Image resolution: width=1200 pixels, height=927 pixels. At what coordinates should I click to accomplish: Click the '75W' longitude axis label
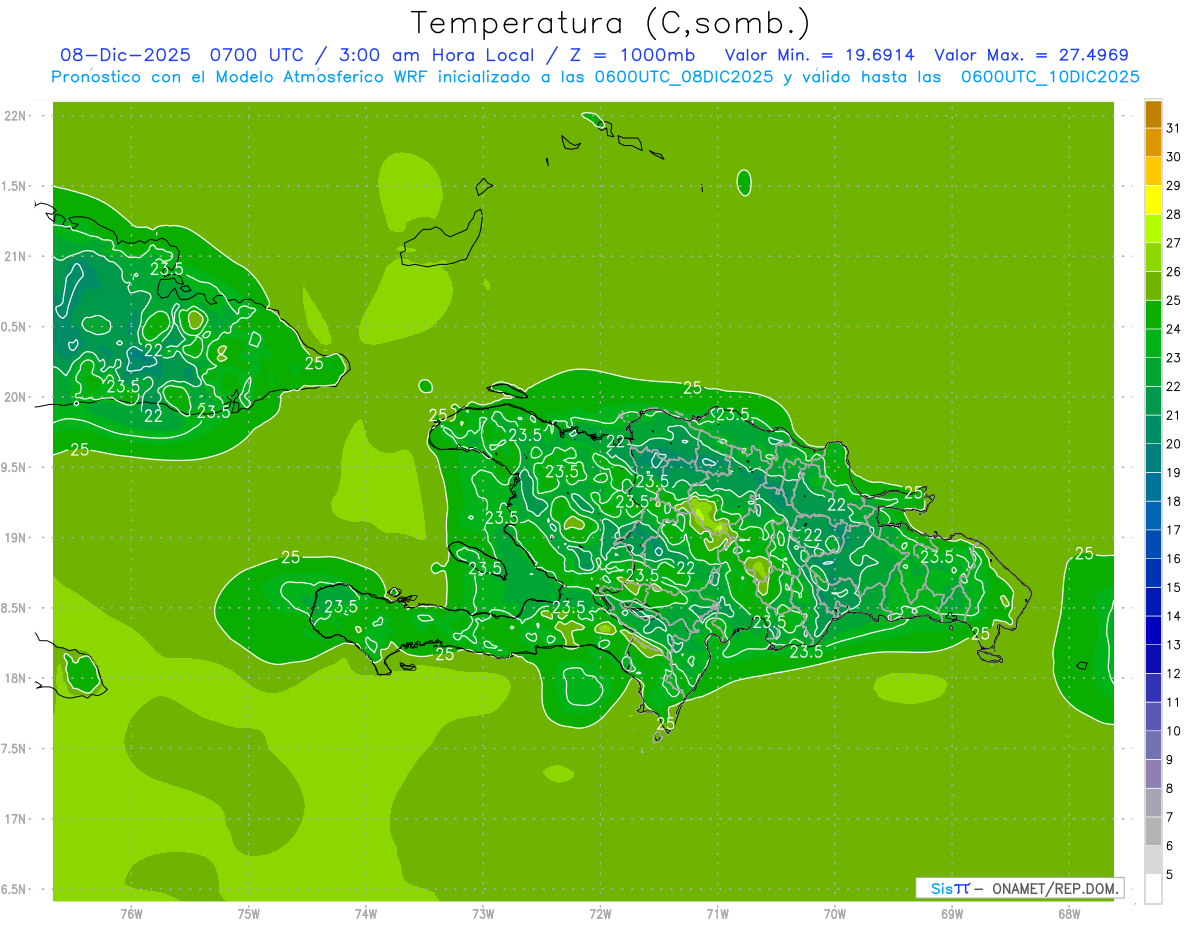click(x=249, y=913)
